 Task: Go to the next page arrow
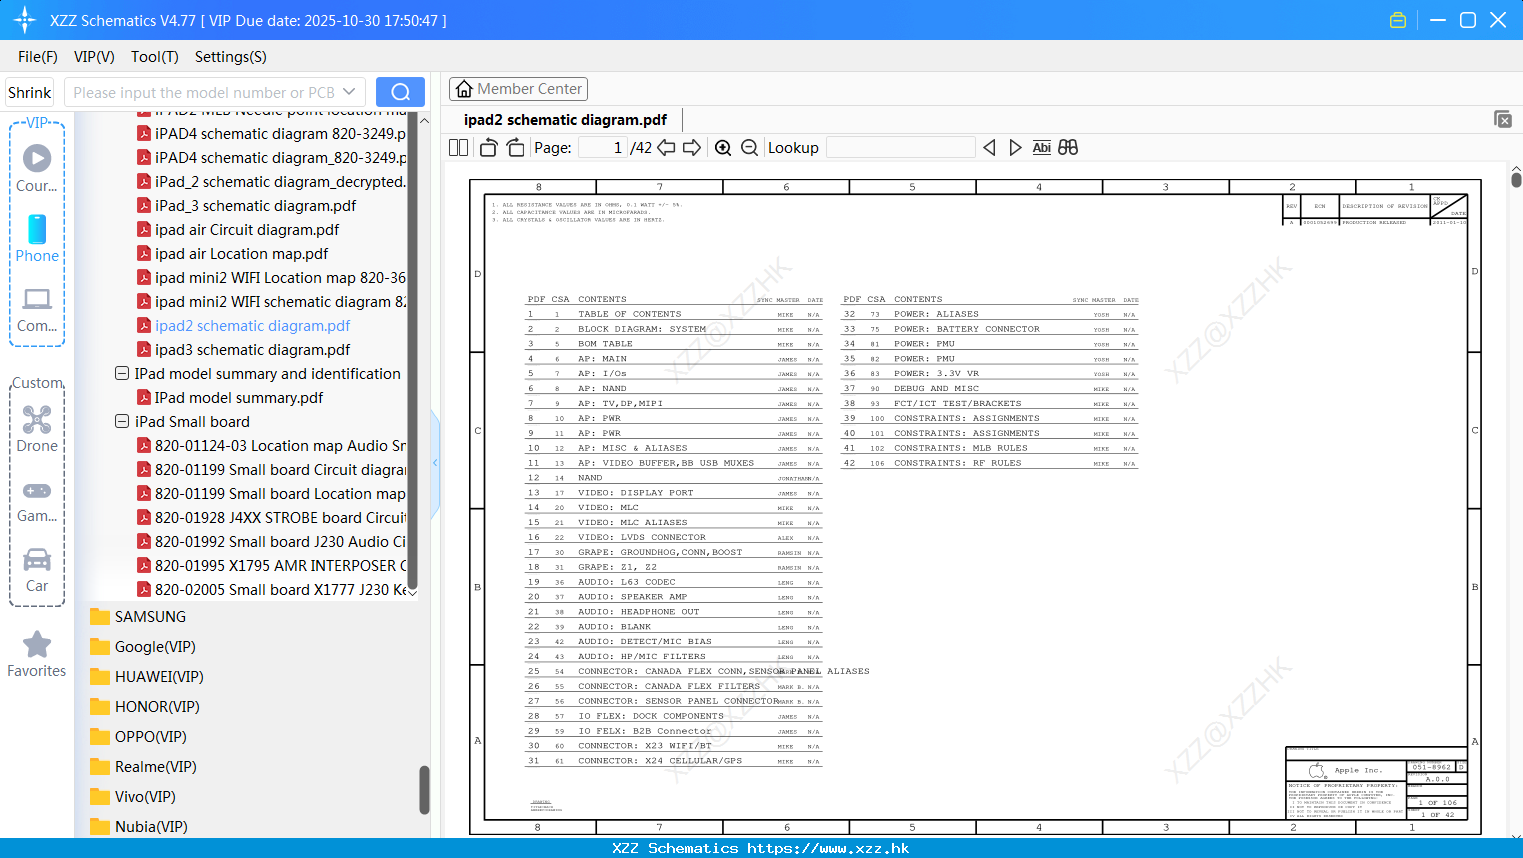coord(692,147)
